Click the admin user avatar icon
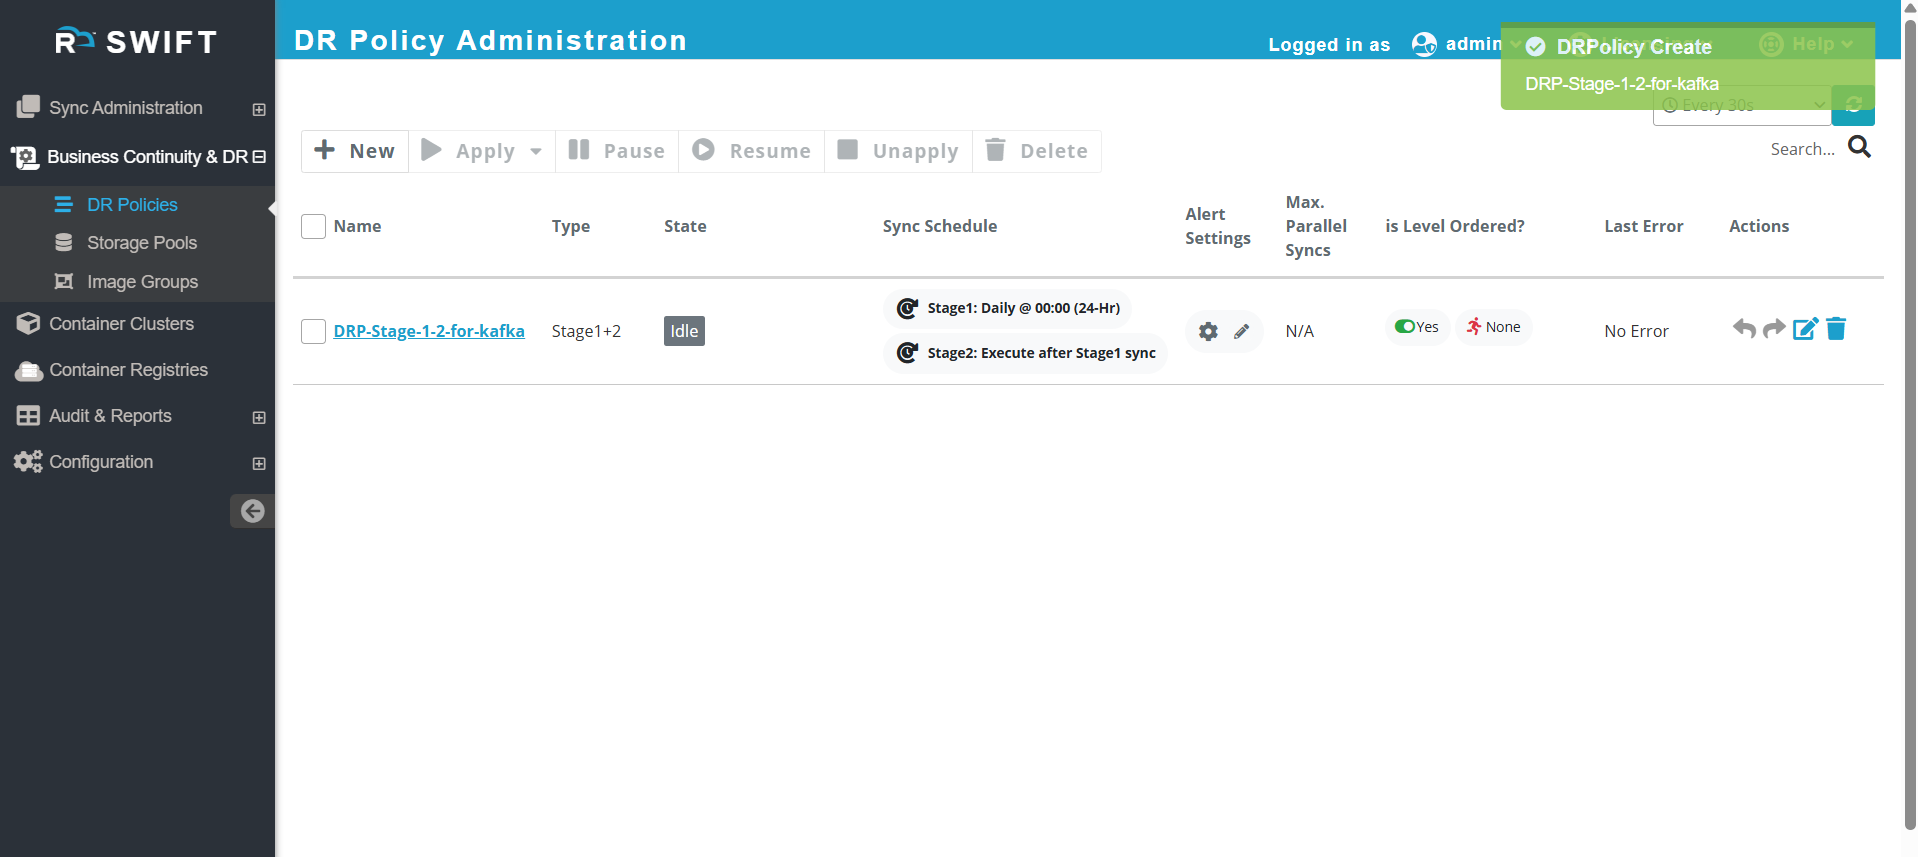The width and height of the screenshot is (1918, 857). click(1424, 44)
